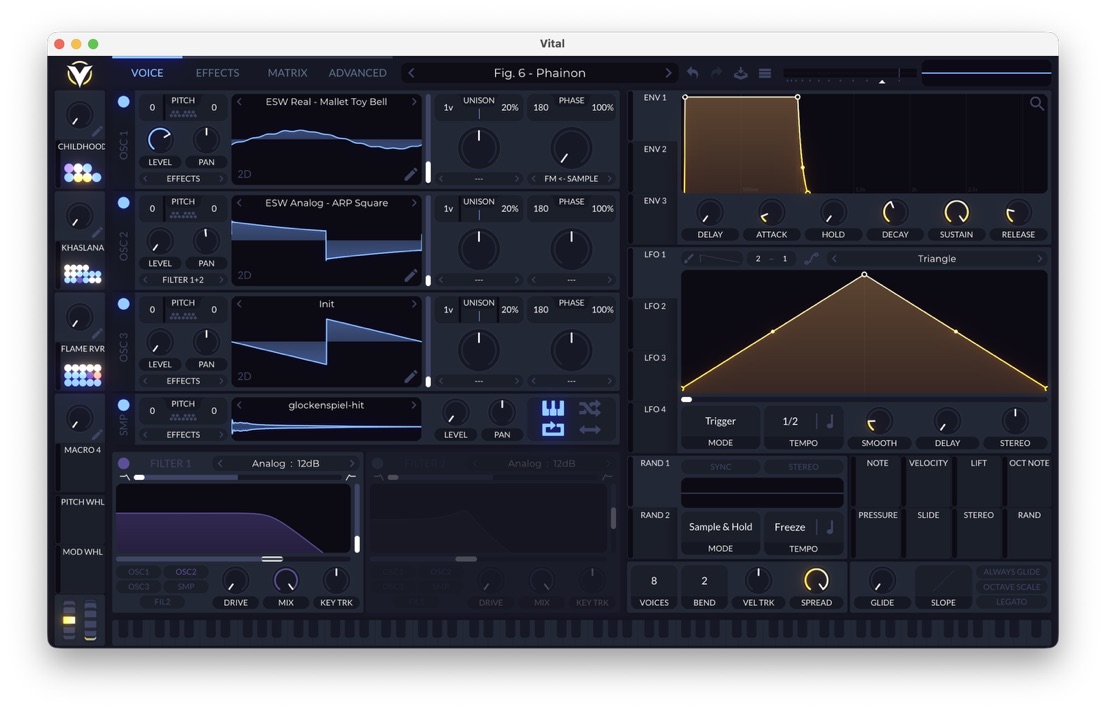Screen dimensions: 1106x711
Task: Click the undo arrow icon
Action: pos(693,73)
